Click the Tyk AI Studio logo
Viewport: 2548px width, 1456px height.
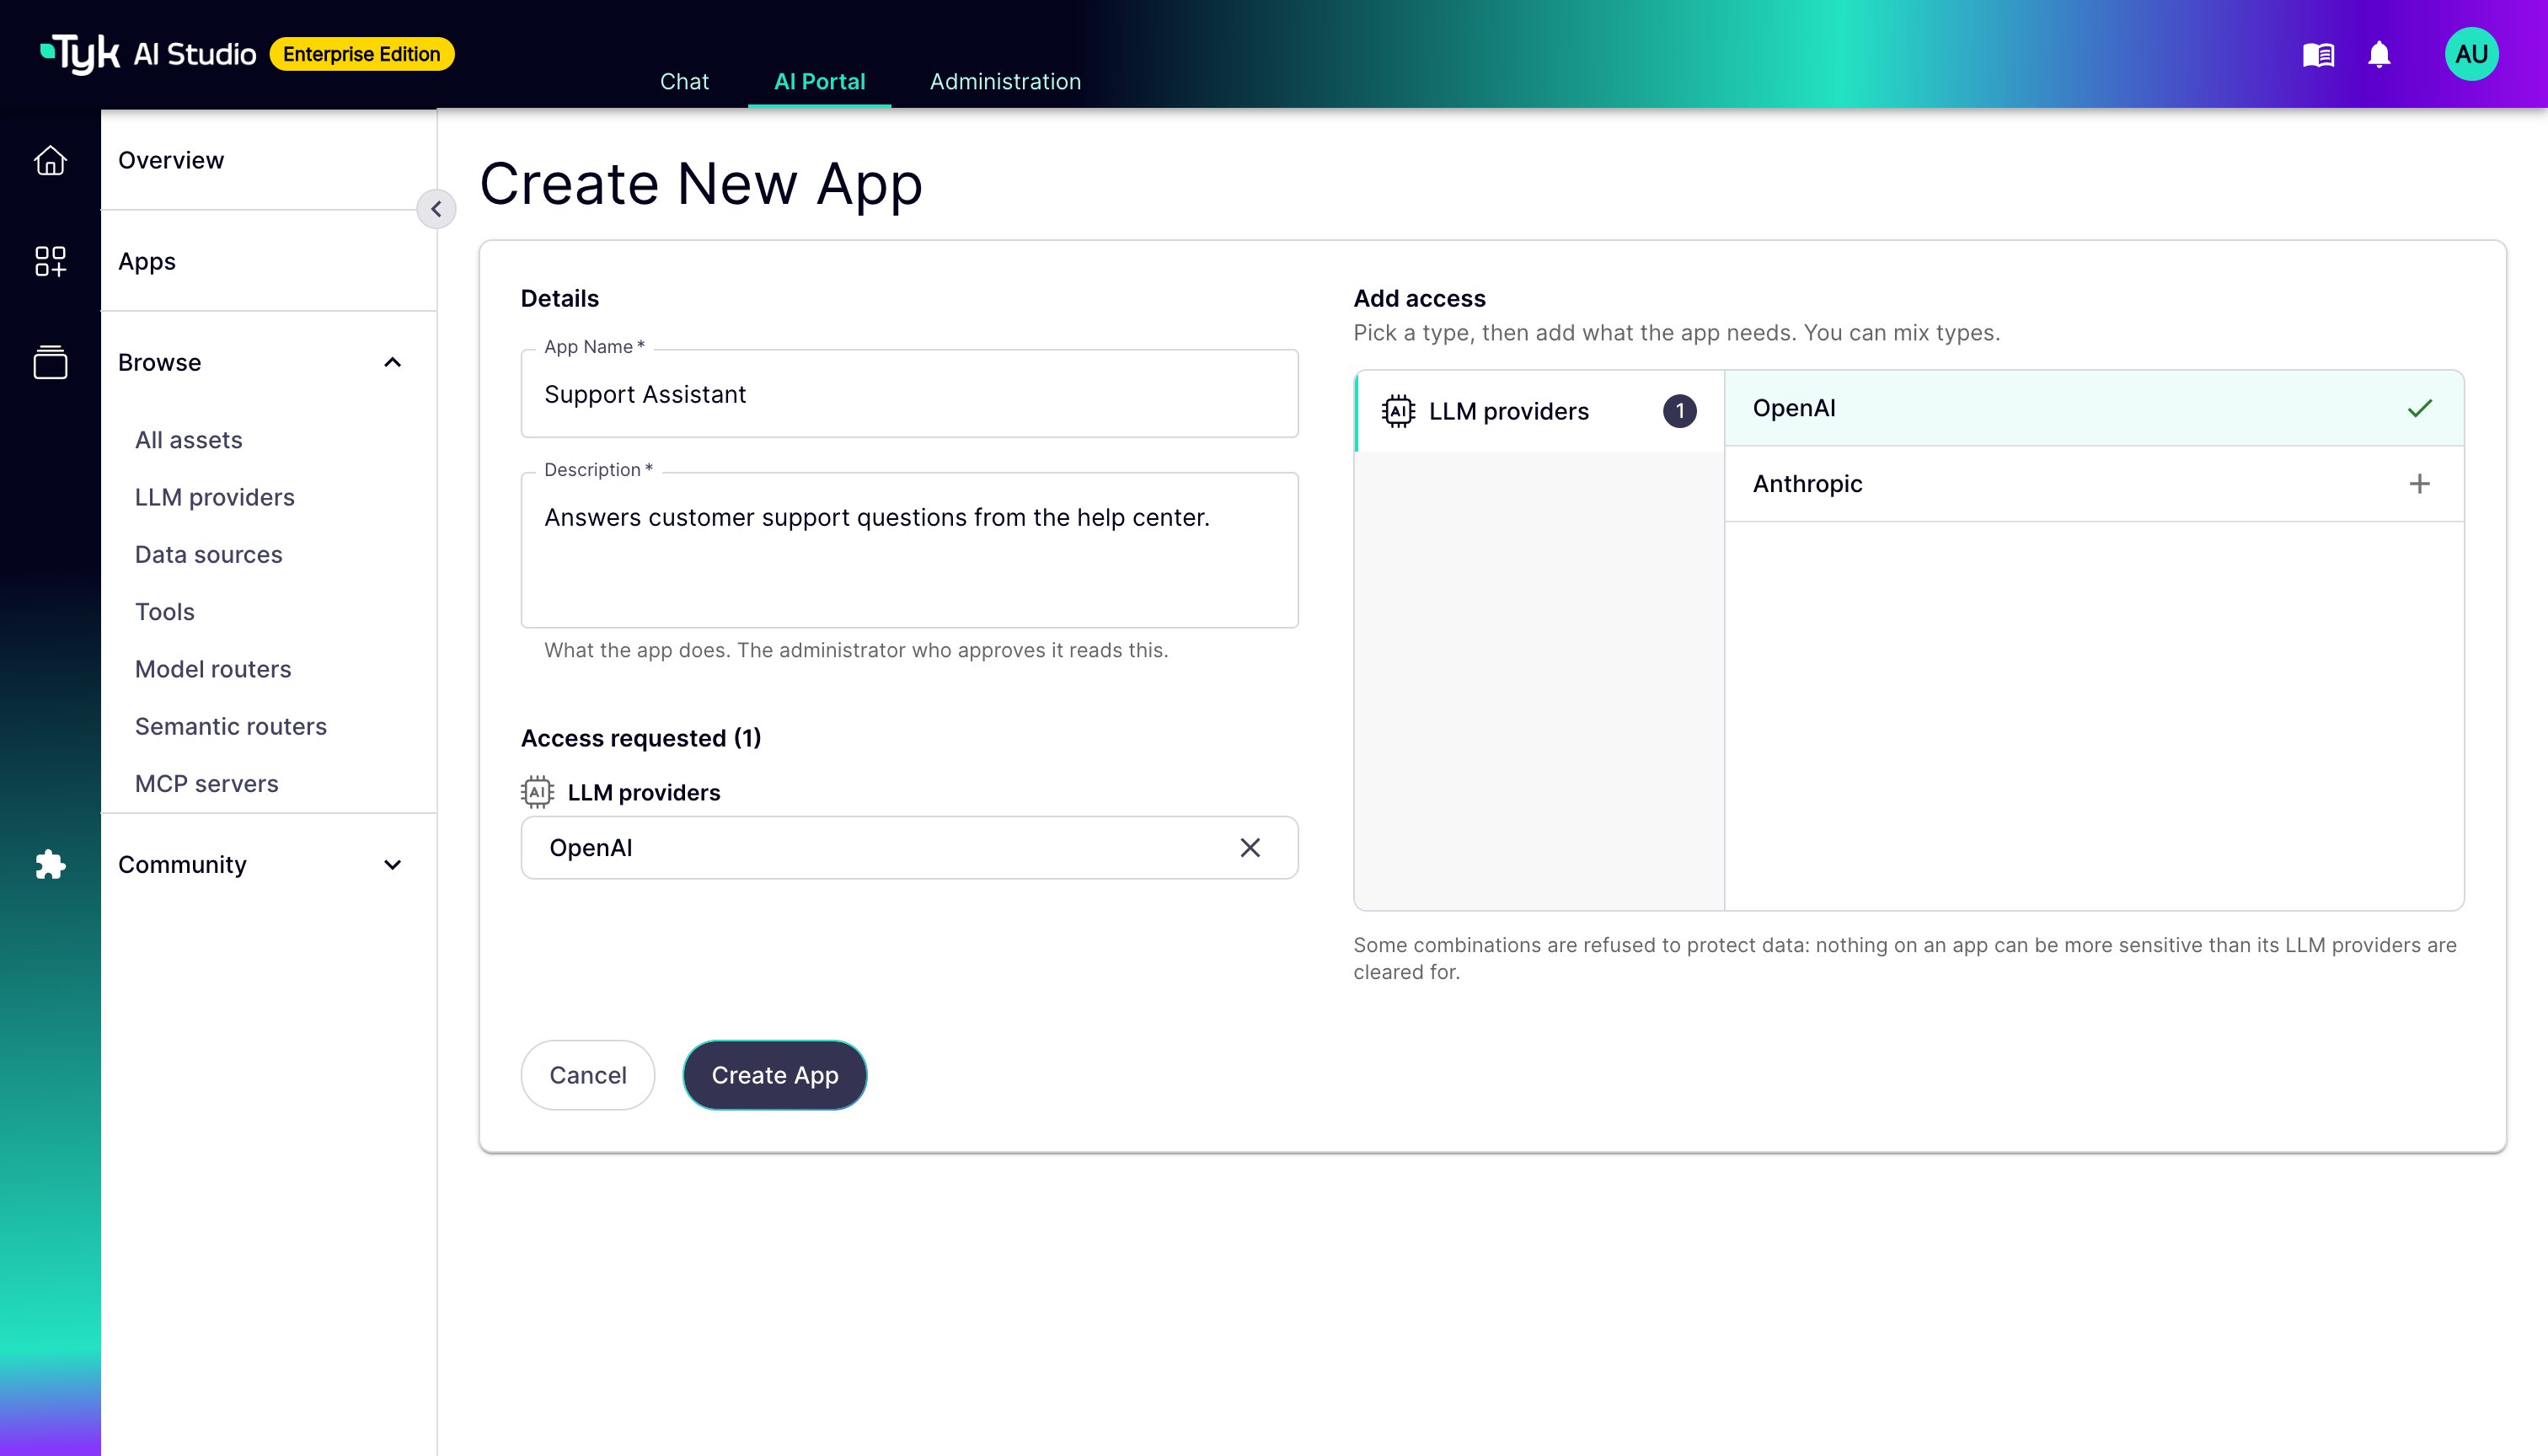pos(148,54)
